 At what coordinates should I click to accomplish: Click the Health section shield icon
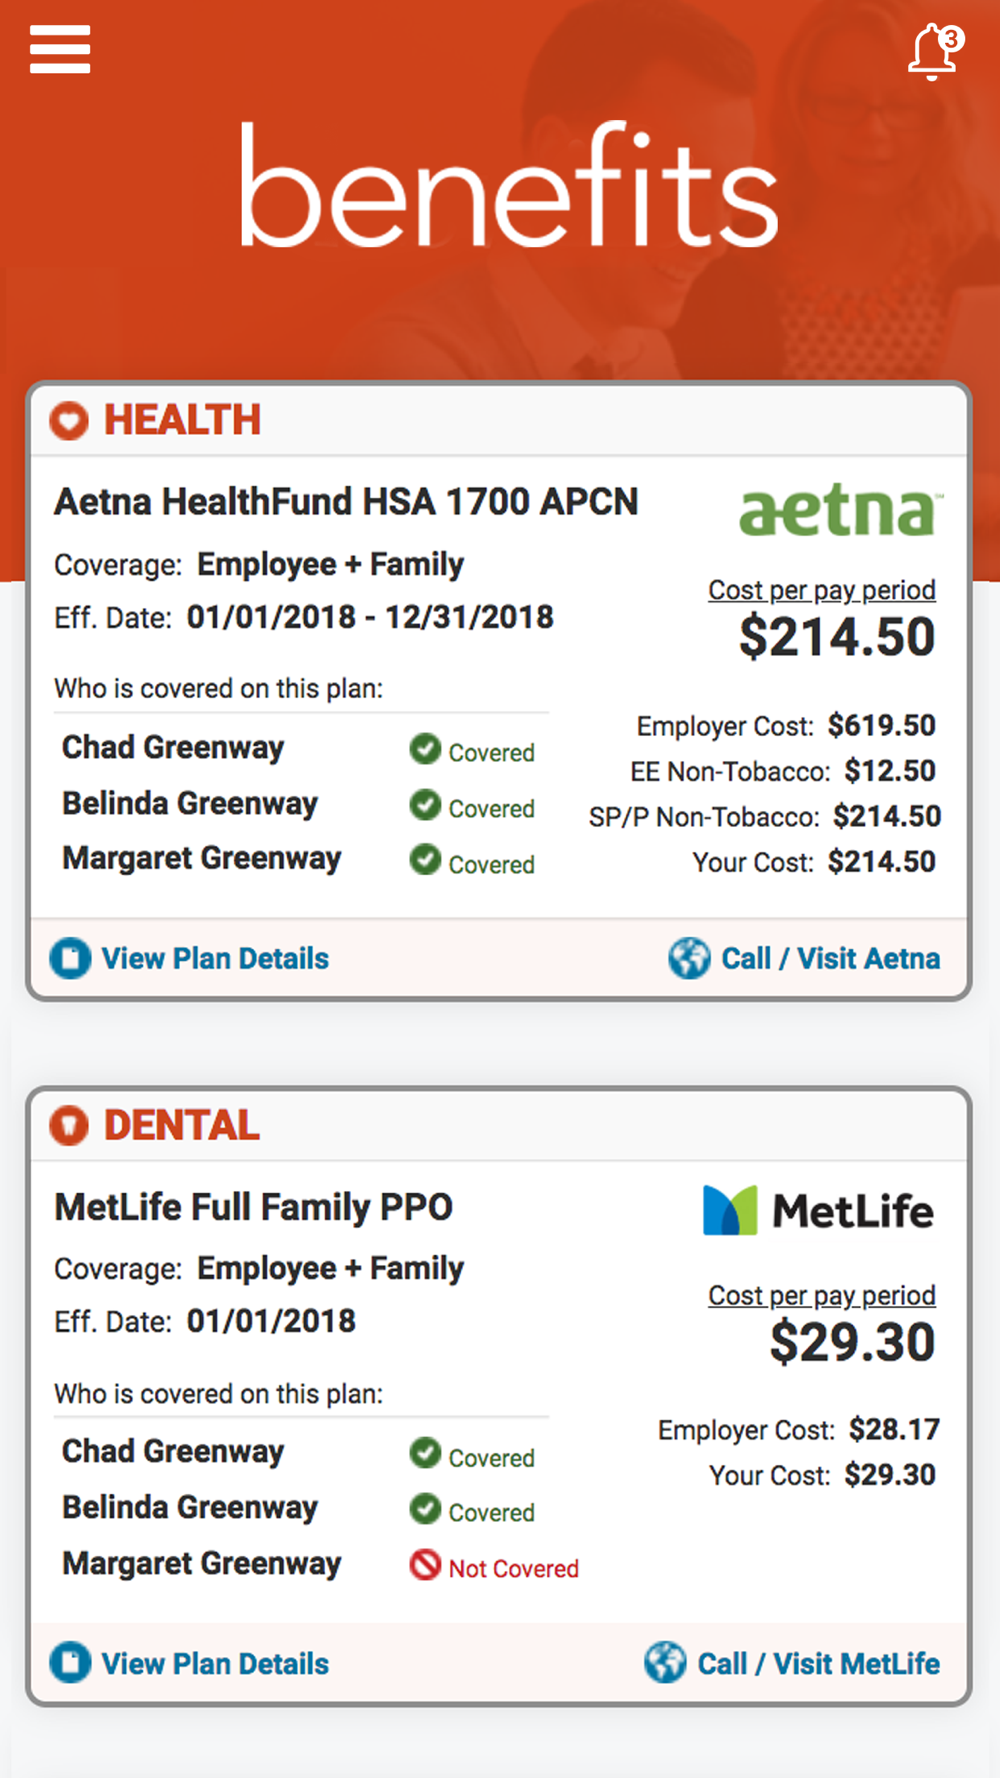(x=69, y=421)
